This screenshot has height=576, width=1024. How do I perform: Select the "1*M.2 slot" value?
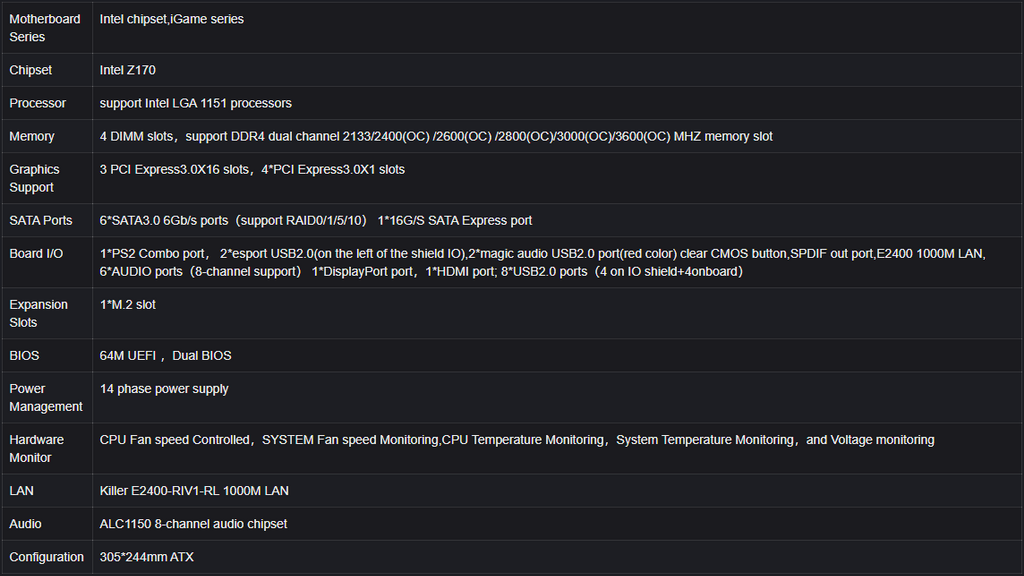pos(127,304)
